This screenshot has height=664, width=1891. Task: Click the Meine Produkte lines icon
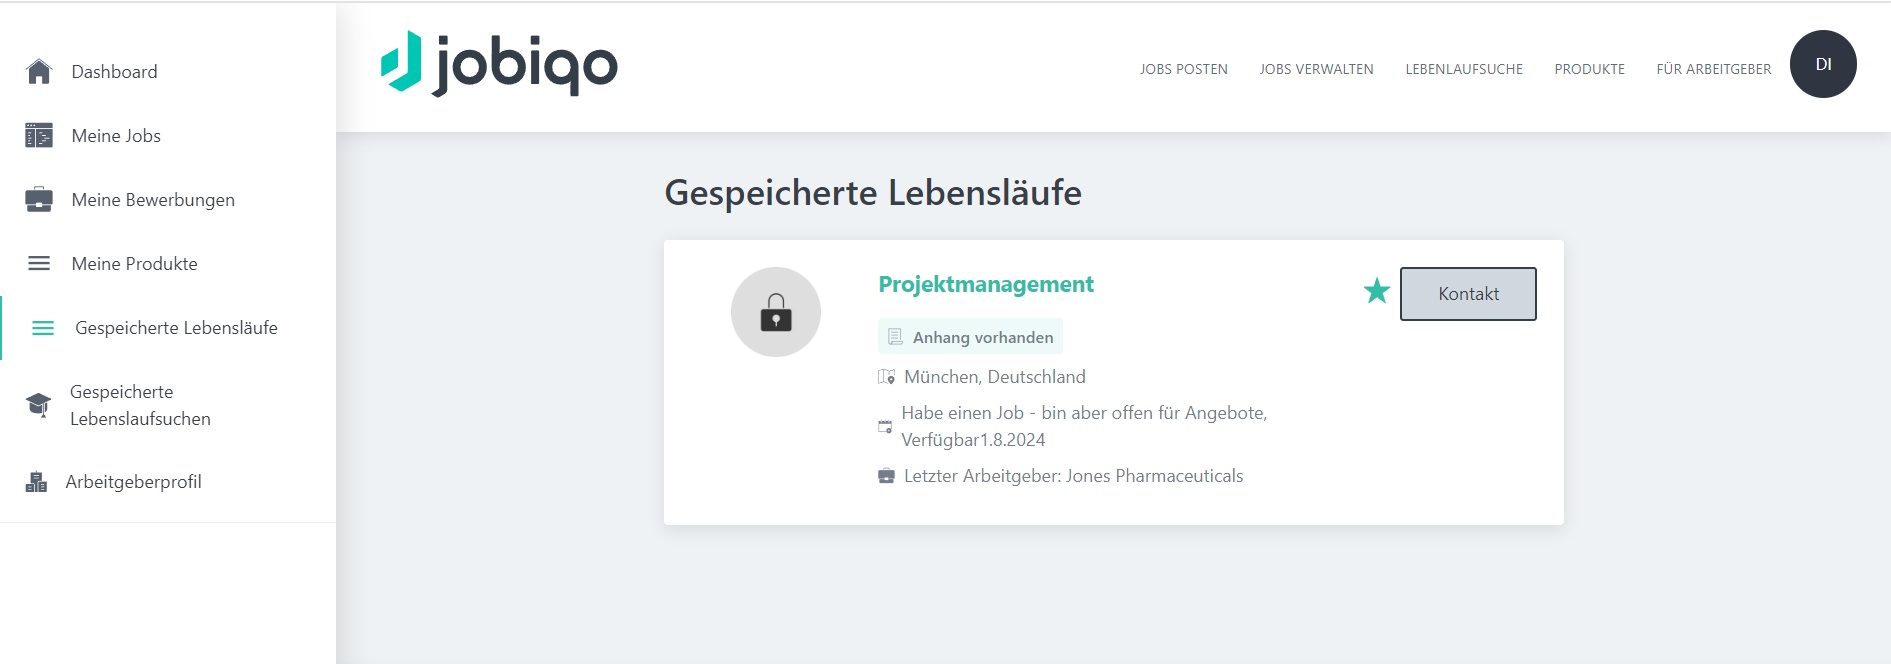(x=39, y=264)
